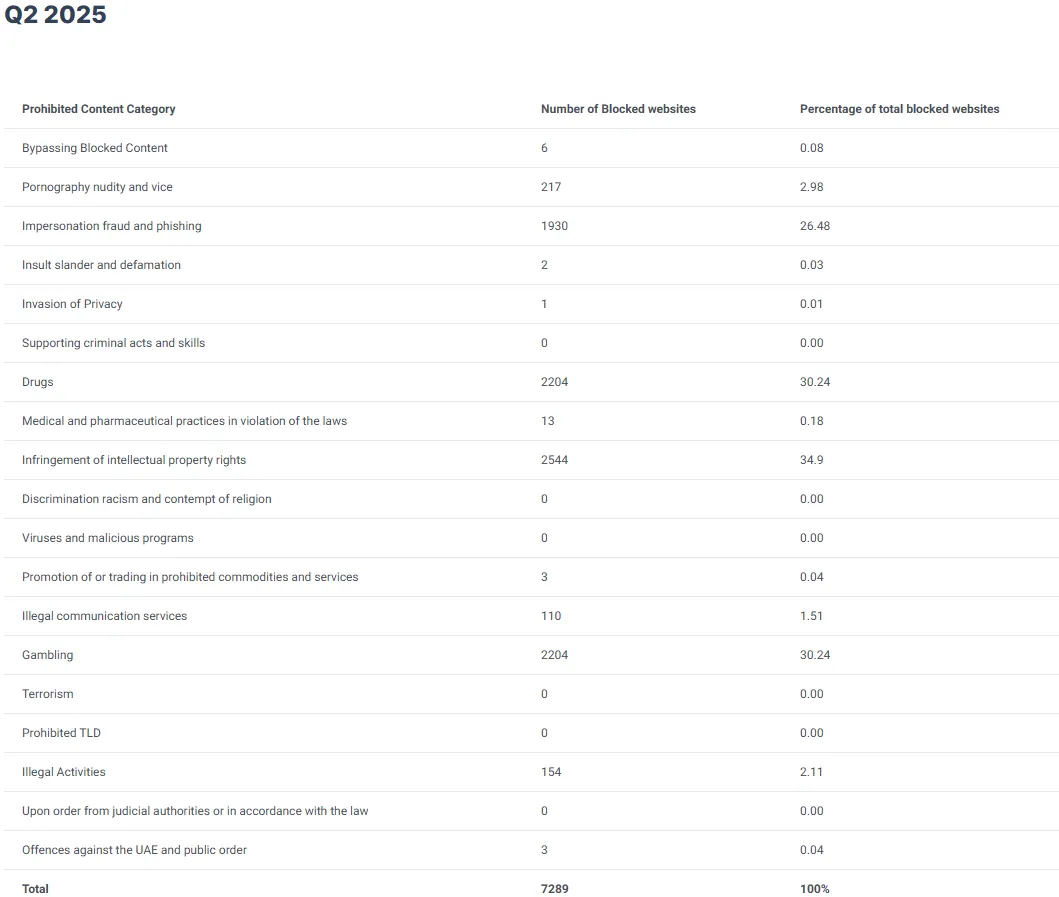Click the Terrorism row label
Screen dimensions: 1059x897
click(48, 694)
